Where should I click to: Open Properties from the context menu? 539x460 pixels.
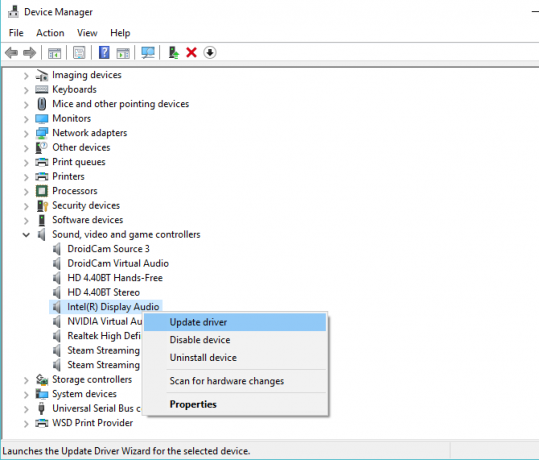click(235, 404)
